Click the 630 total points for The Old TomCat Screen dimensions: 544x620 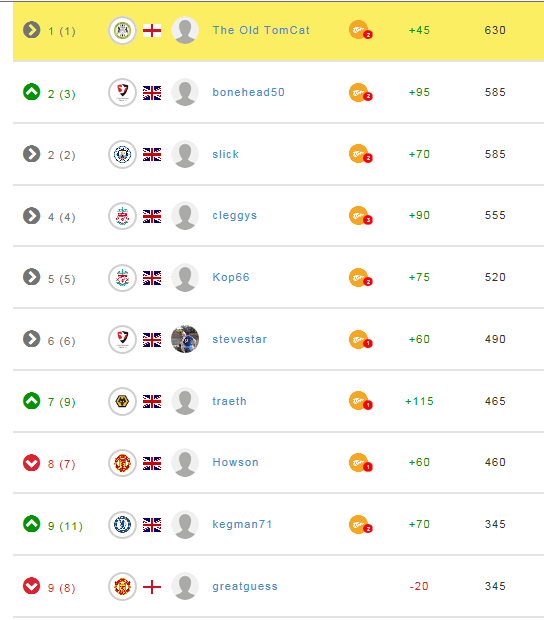(x=495, y=30)
